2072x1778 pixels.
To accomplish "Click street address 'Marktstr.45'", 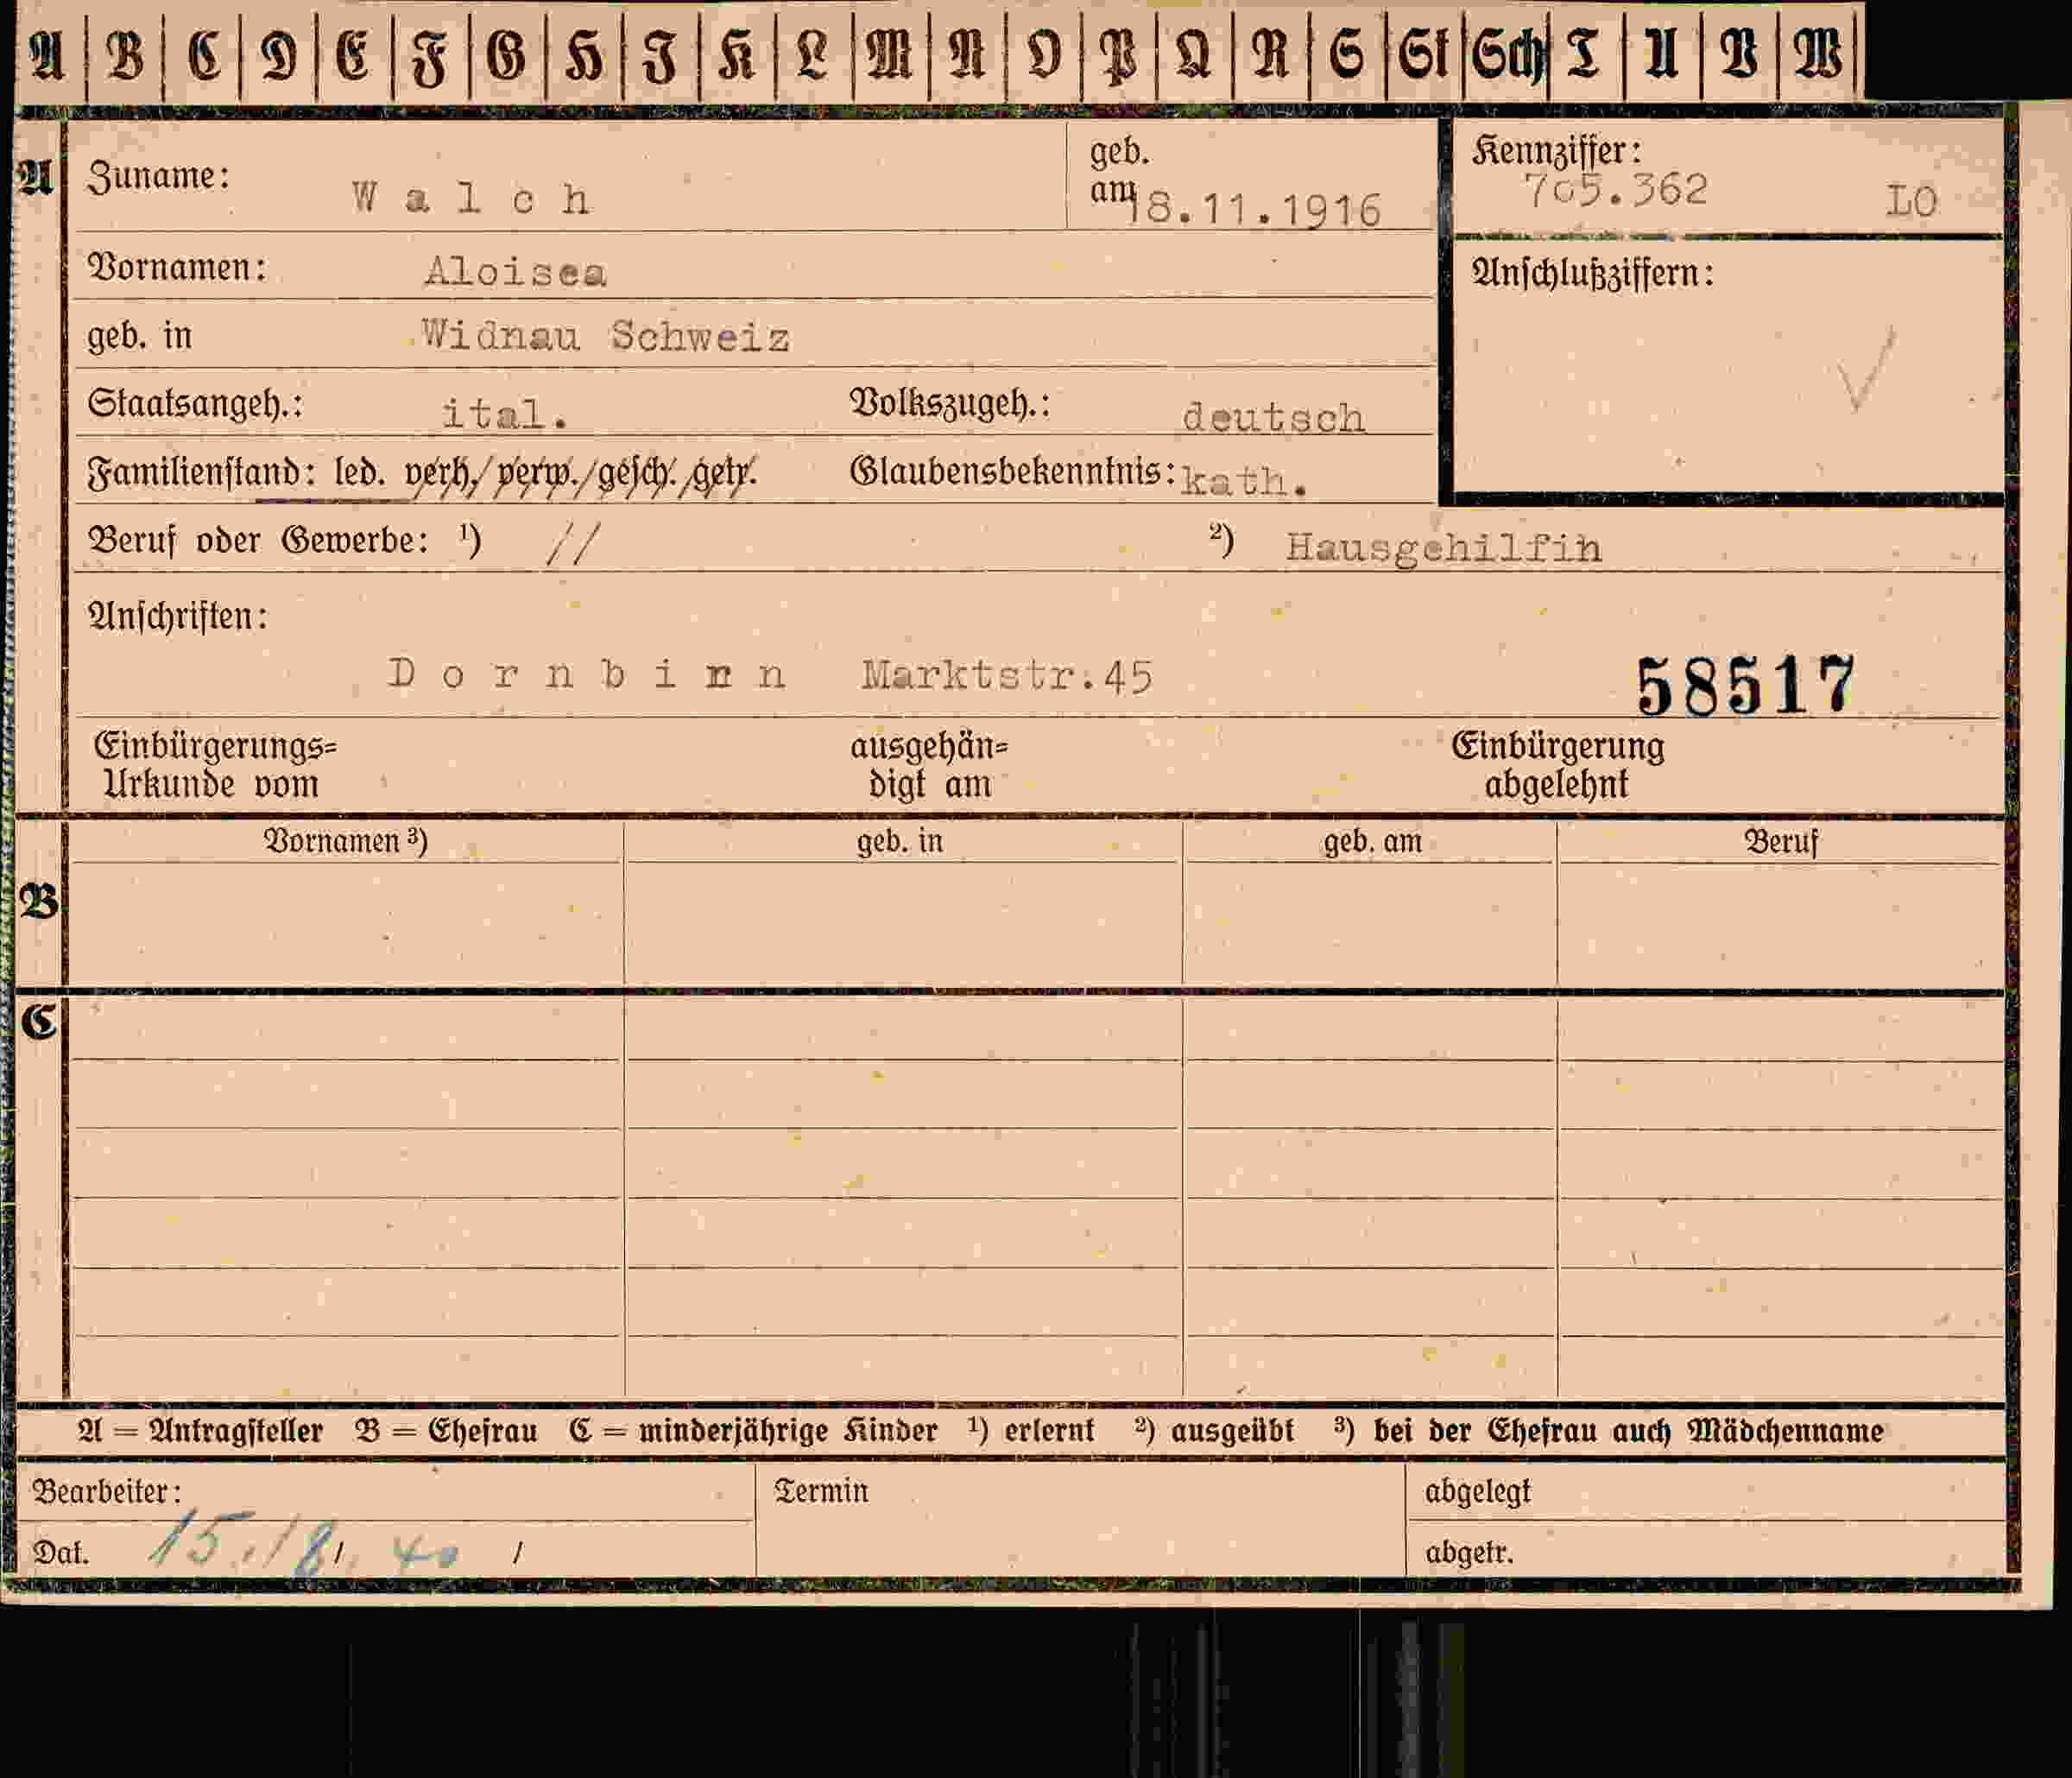I will pyautogui.click(x=1007, y=676).
